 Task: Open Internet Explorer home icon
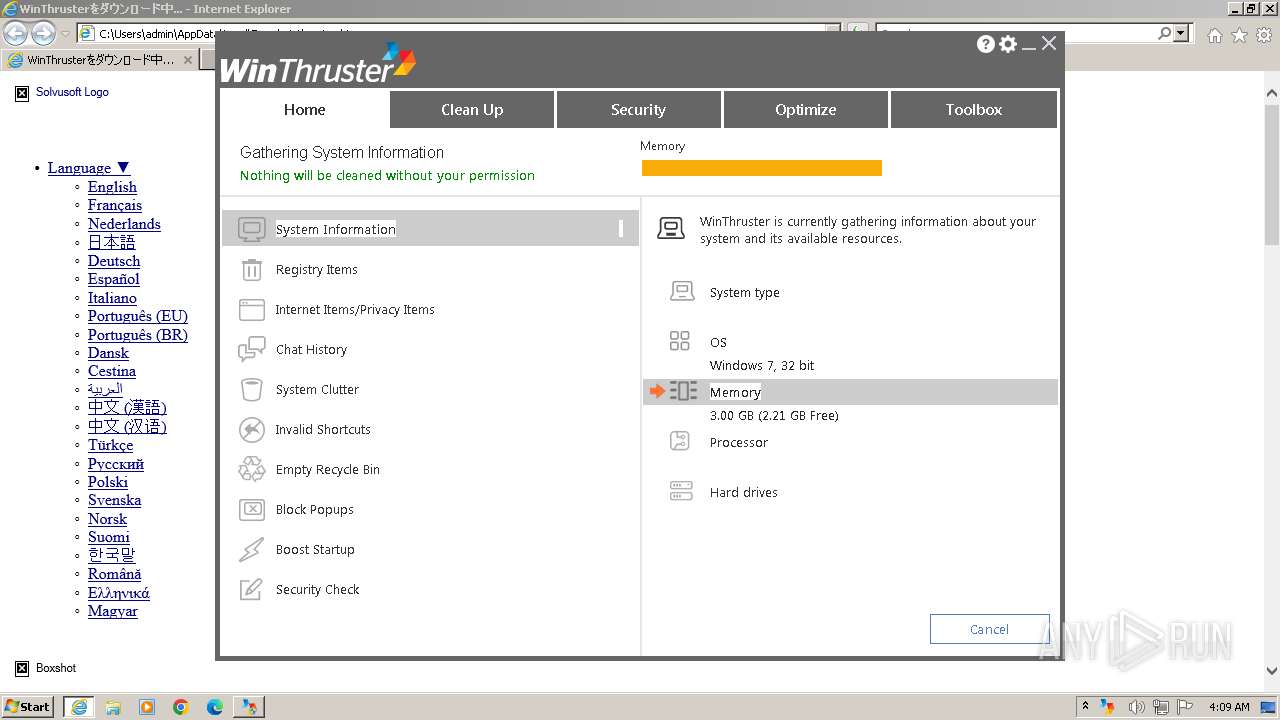1214,35
